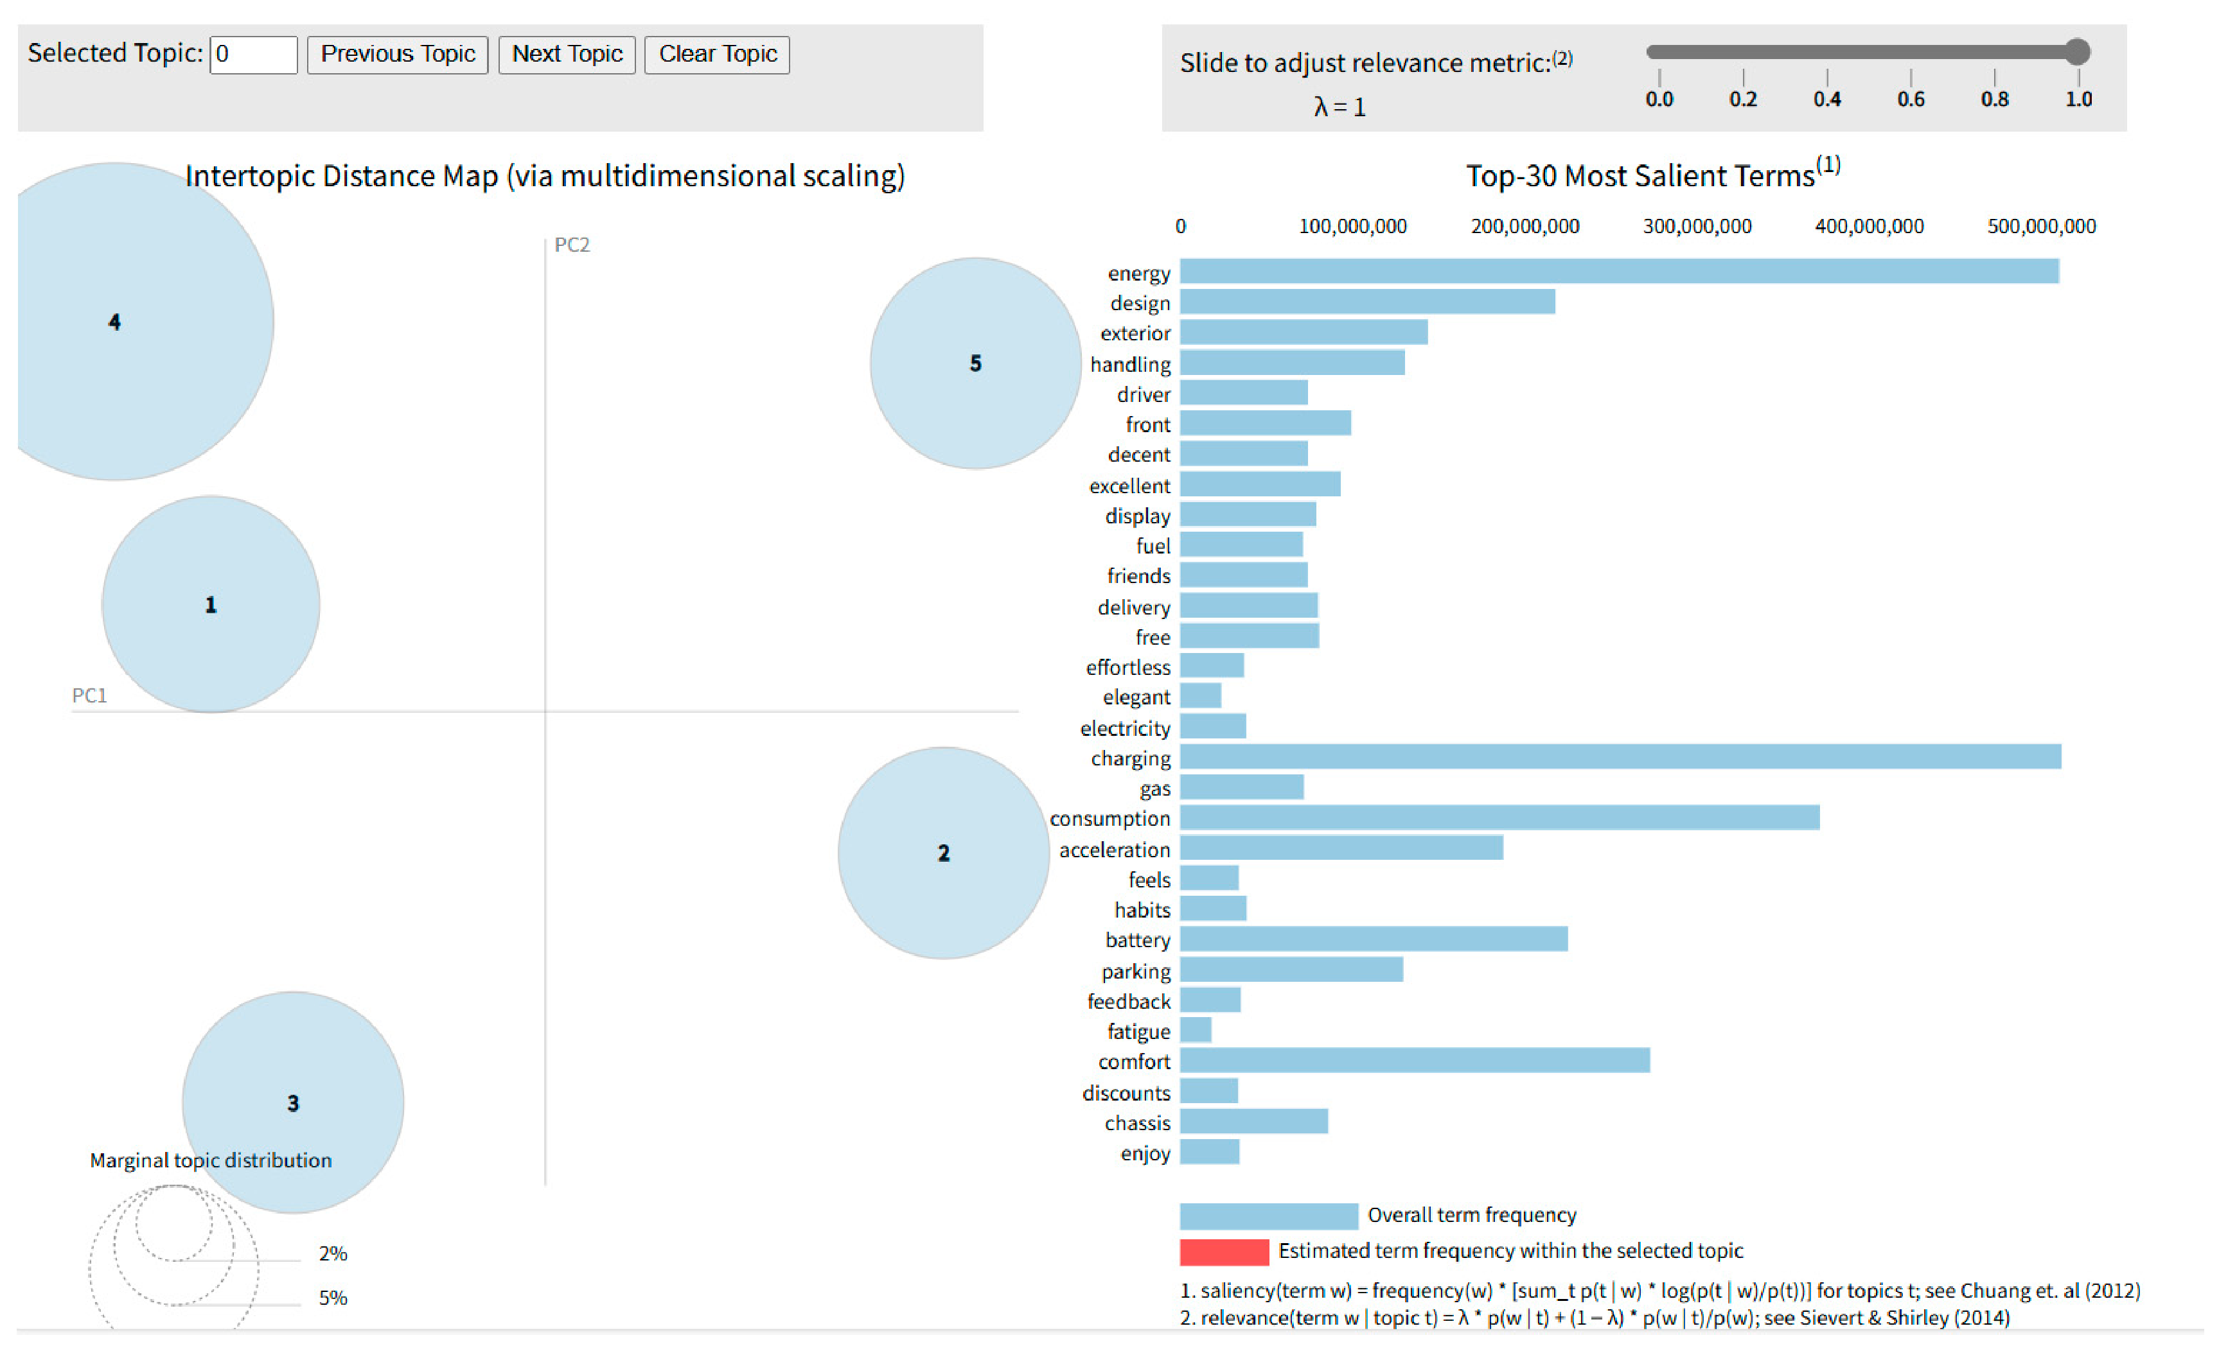Click the 'consumption' term bar
The height and width of the screenshot is (1351, 2219).
1499,817
